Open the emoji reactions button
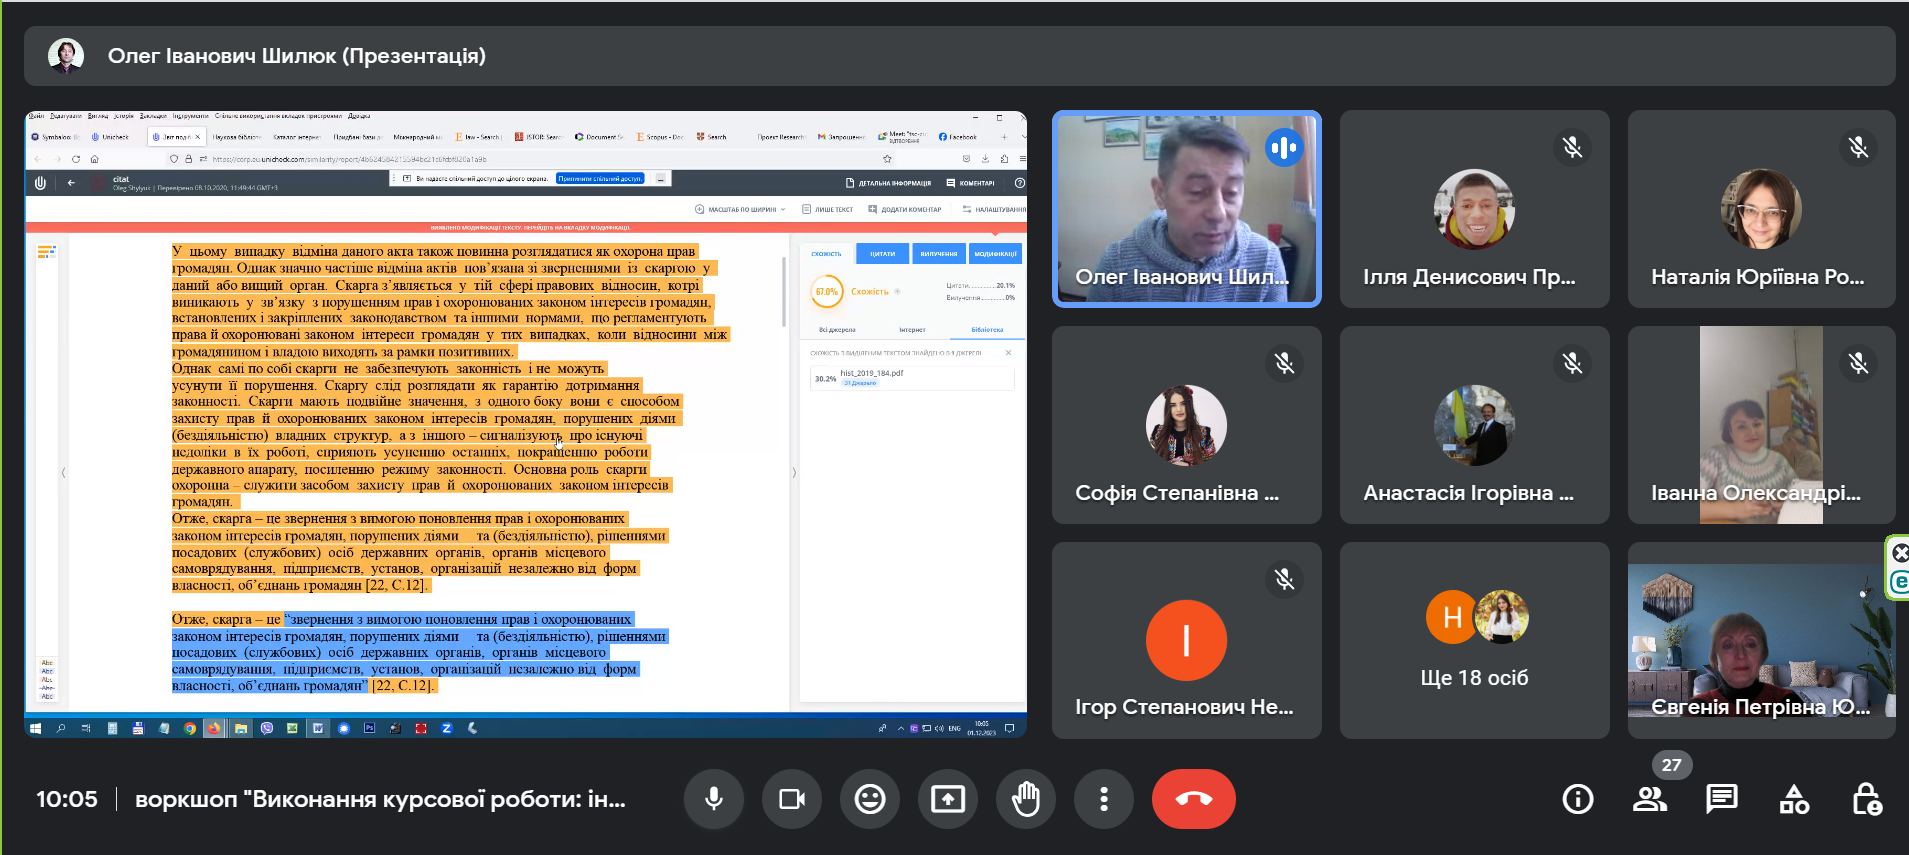The image size is (1909, 855). (x=870, y=799)
